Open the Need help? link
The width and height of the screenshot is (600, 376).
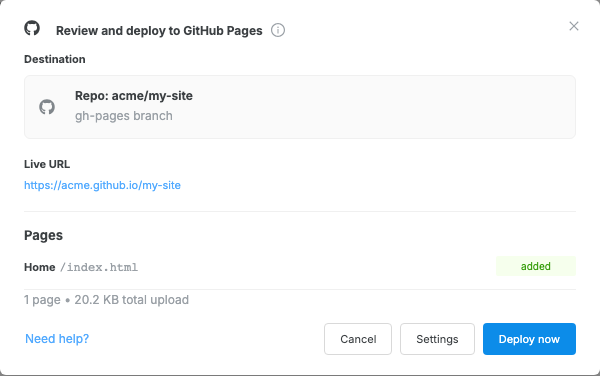pyautogui.click(x=57, y=339)
